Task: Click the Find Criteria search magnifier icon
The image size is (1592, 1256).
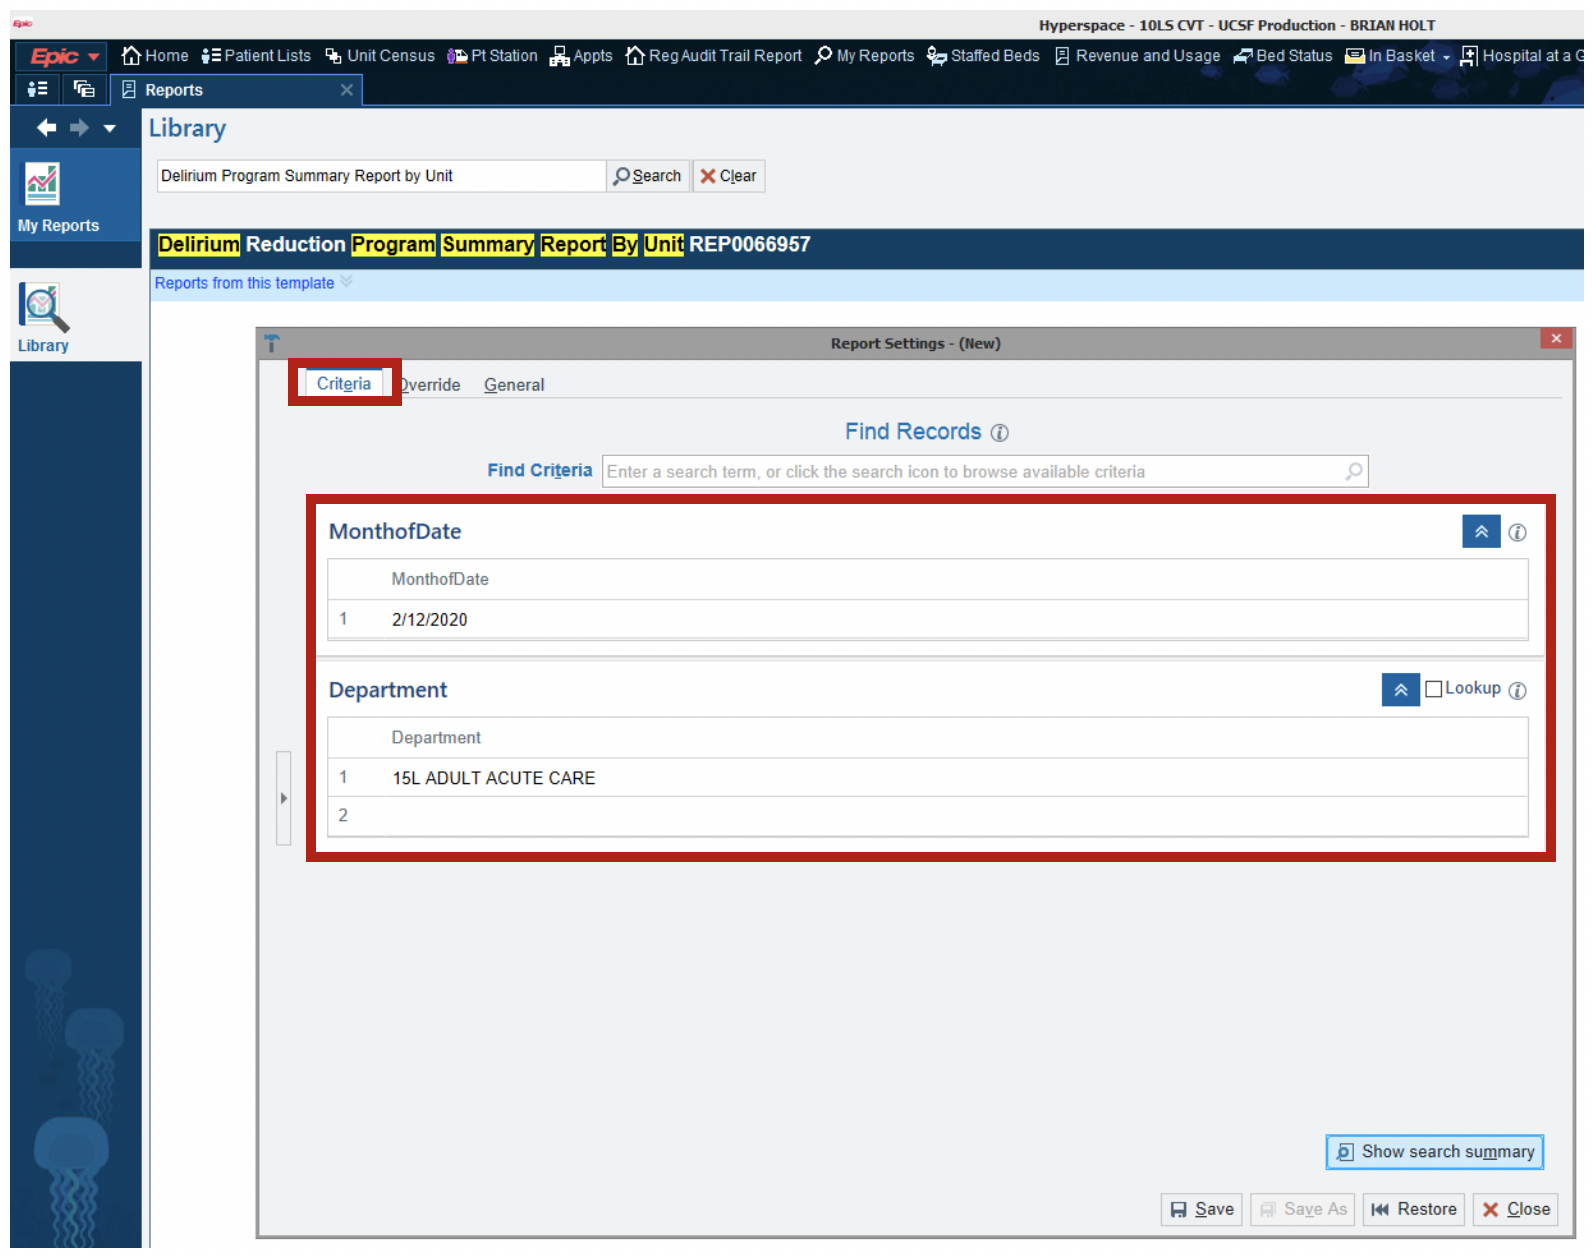Action: tap(1353, 472)
